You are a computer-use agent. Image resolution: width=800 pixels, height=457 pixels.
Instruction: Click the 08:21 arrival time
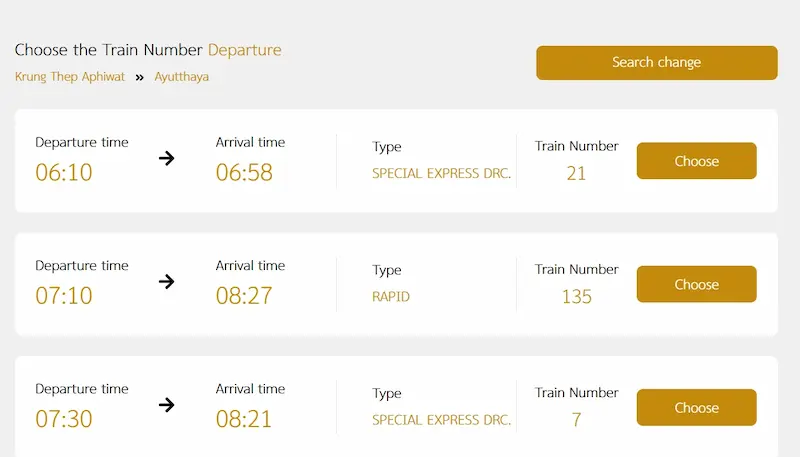tap(244, 419)
